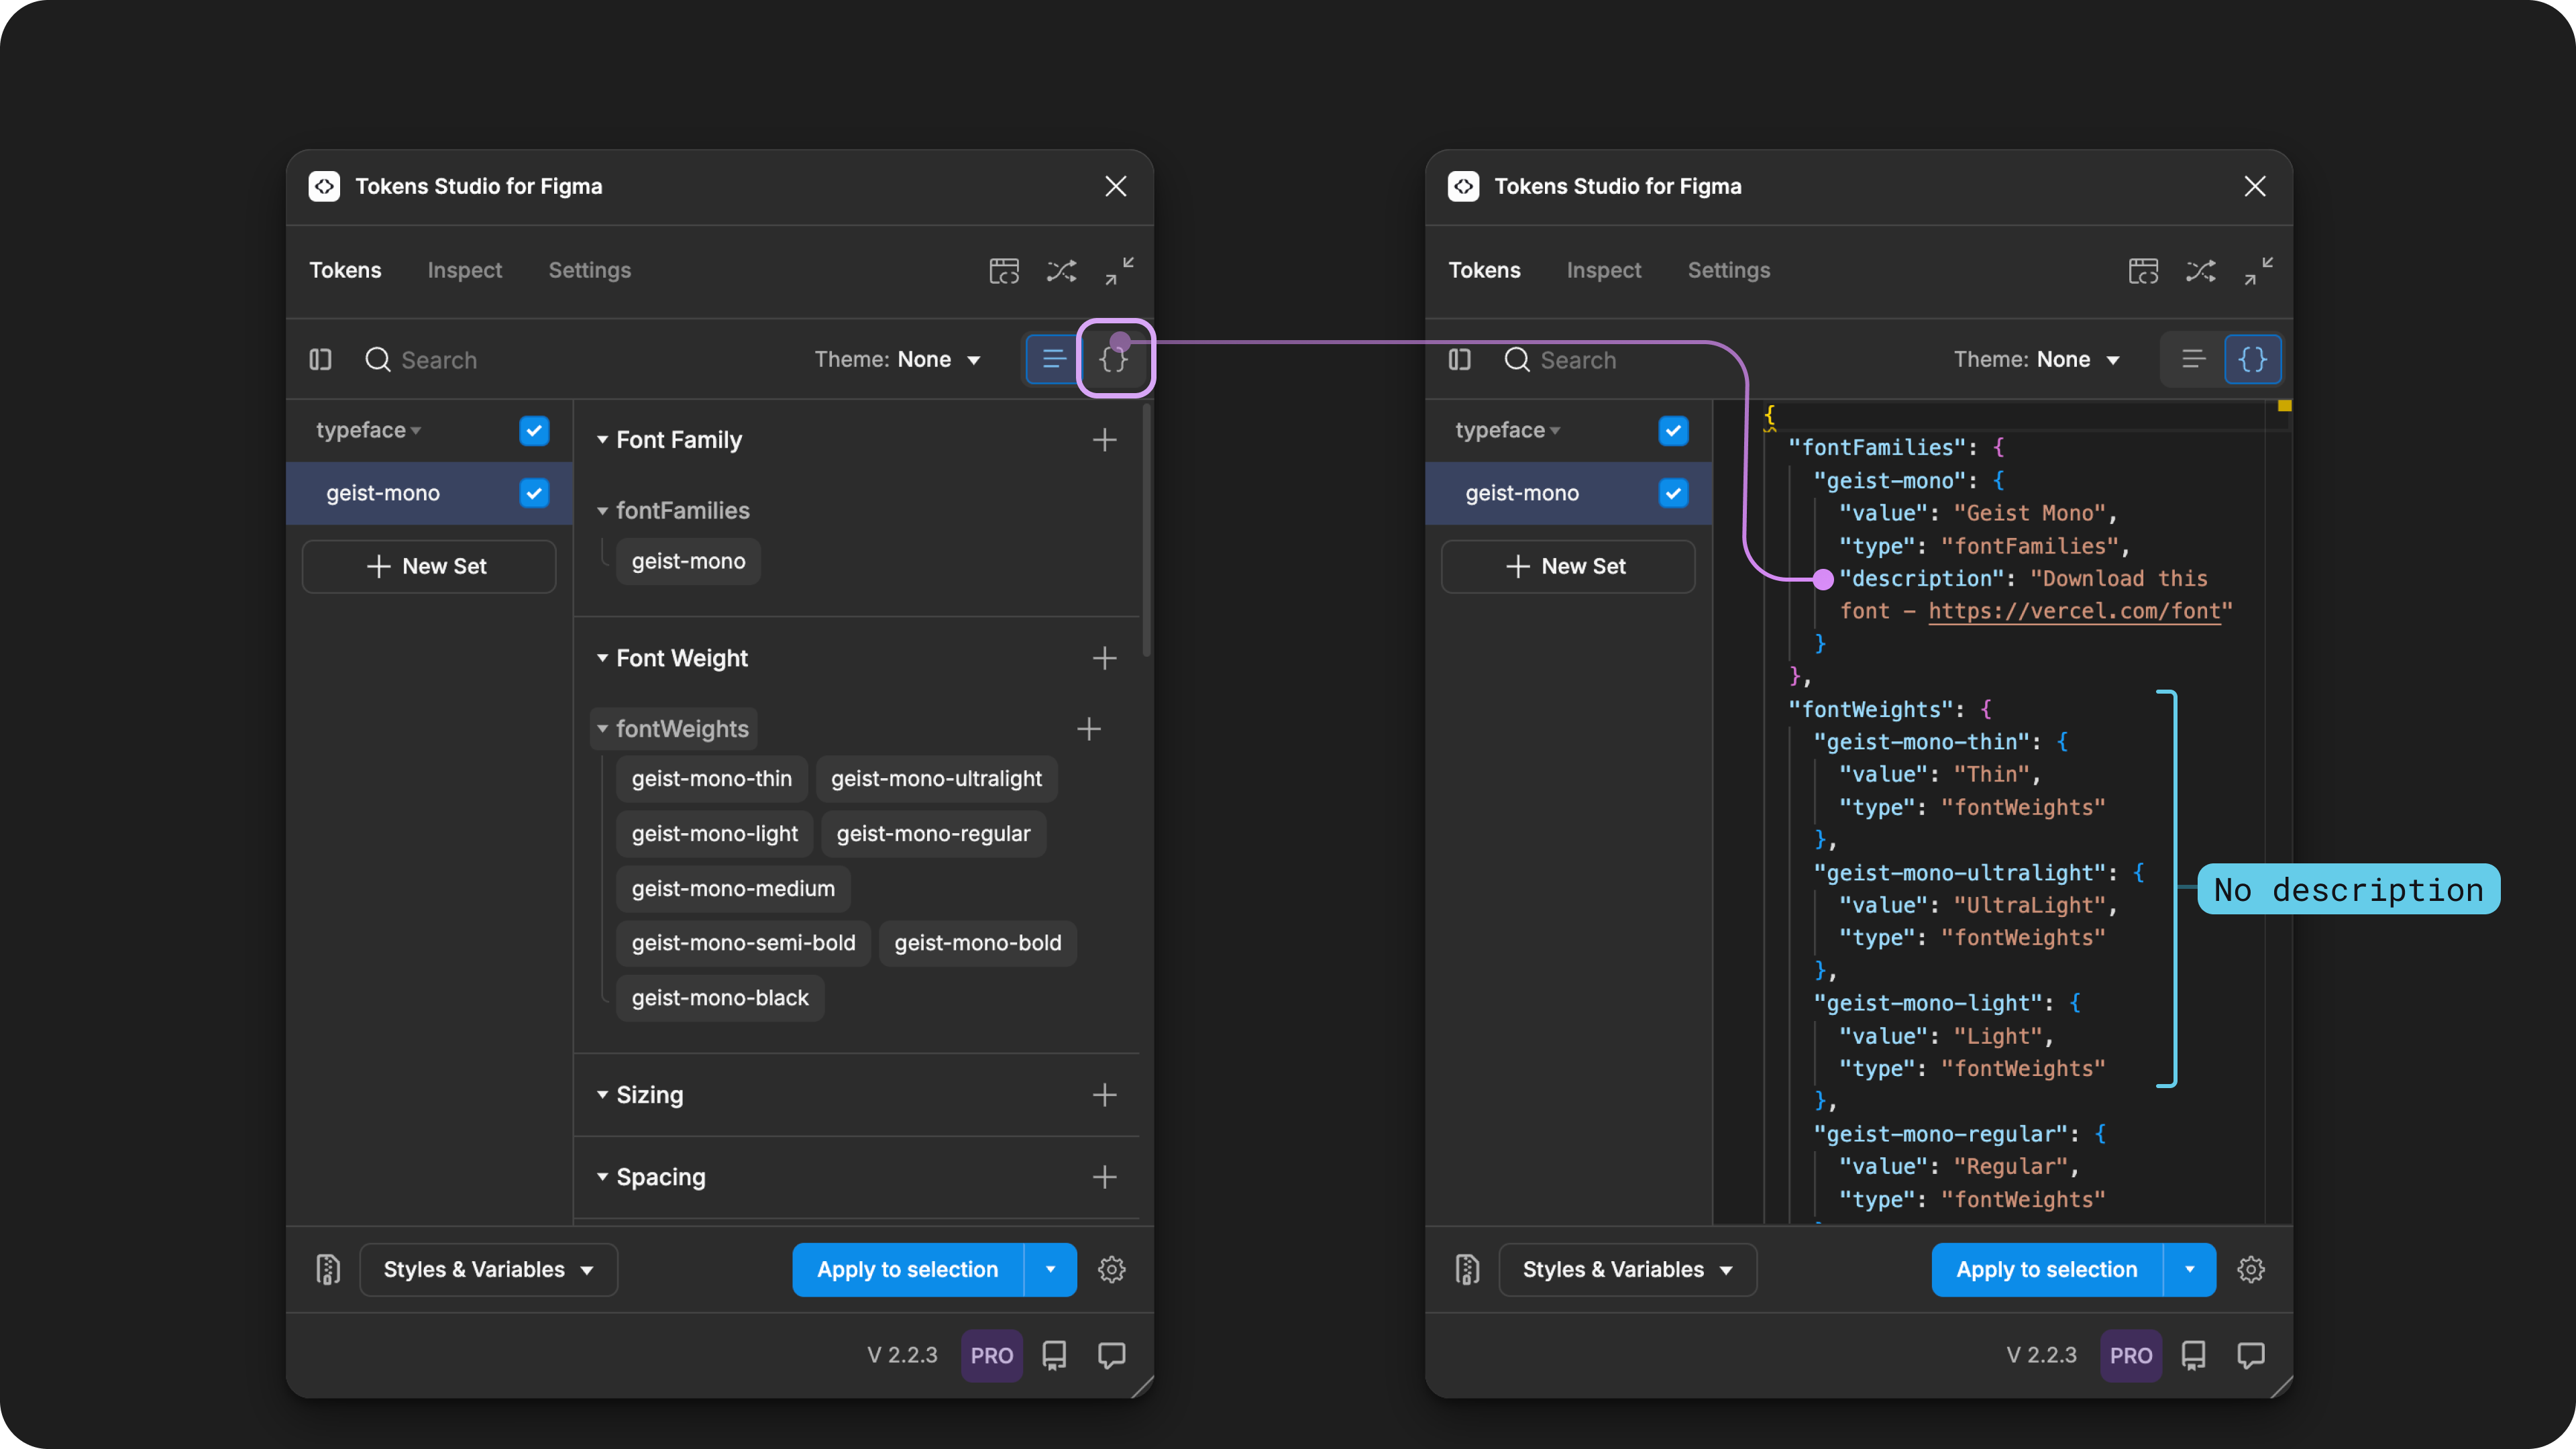2576x1449 pixels.
Task: Click the Search field in left window
Action: pos(580,359)
